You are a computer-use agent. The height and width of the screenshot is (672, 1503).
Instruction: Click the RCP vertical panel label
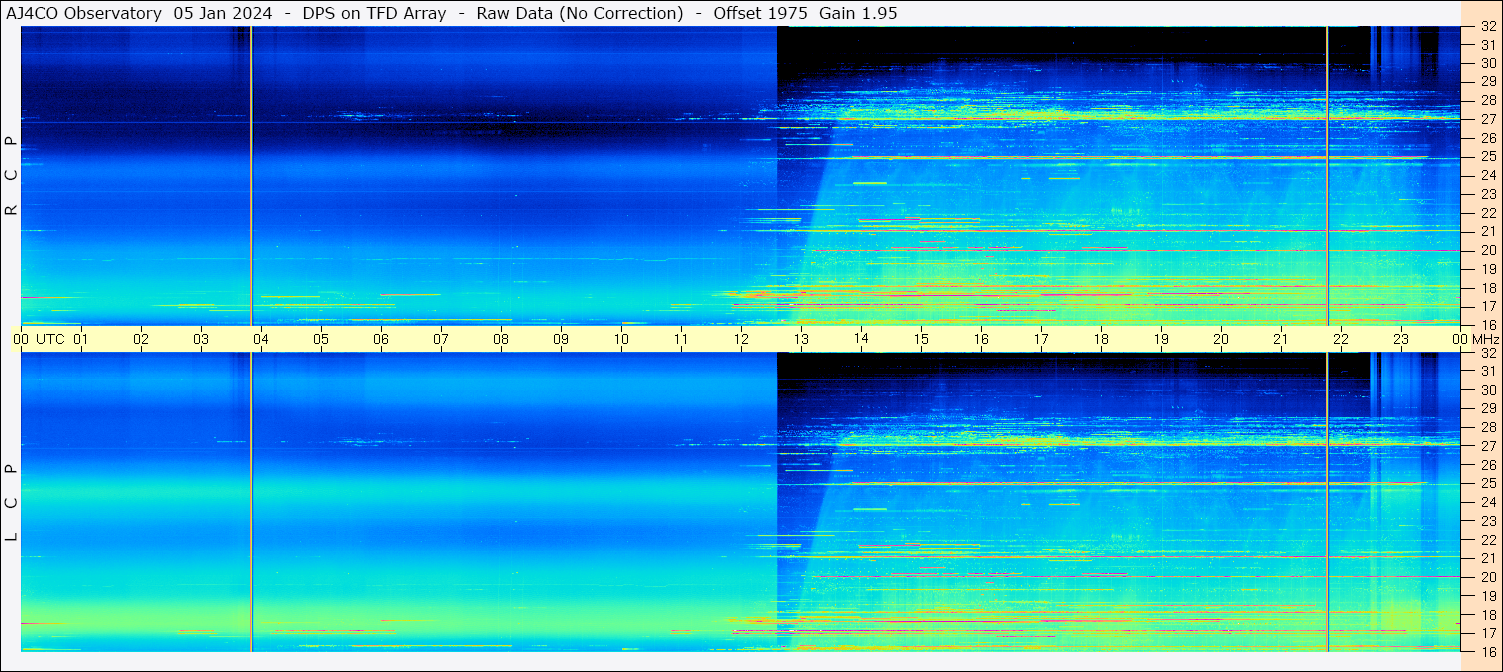tap(11, 176)
